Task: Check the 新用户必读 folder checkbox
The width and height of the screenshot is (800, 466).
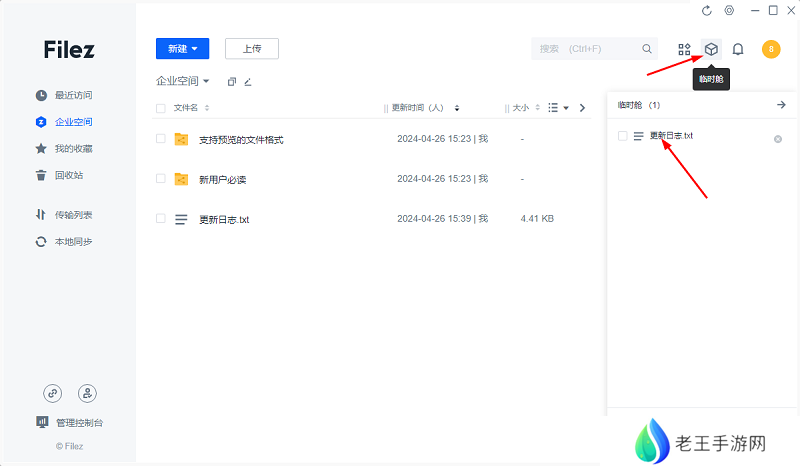Action: 161,179
